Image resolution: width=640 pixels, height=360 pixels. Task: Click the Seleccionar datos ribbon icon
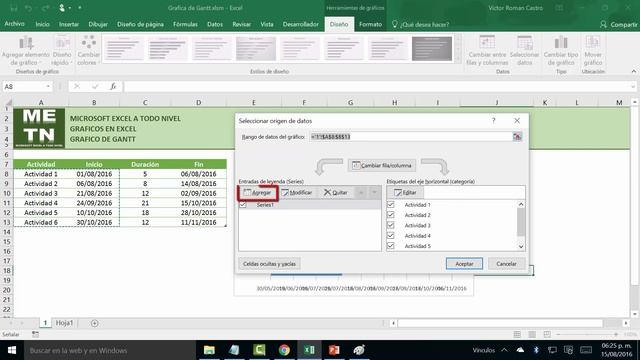[x=524, y=51]
